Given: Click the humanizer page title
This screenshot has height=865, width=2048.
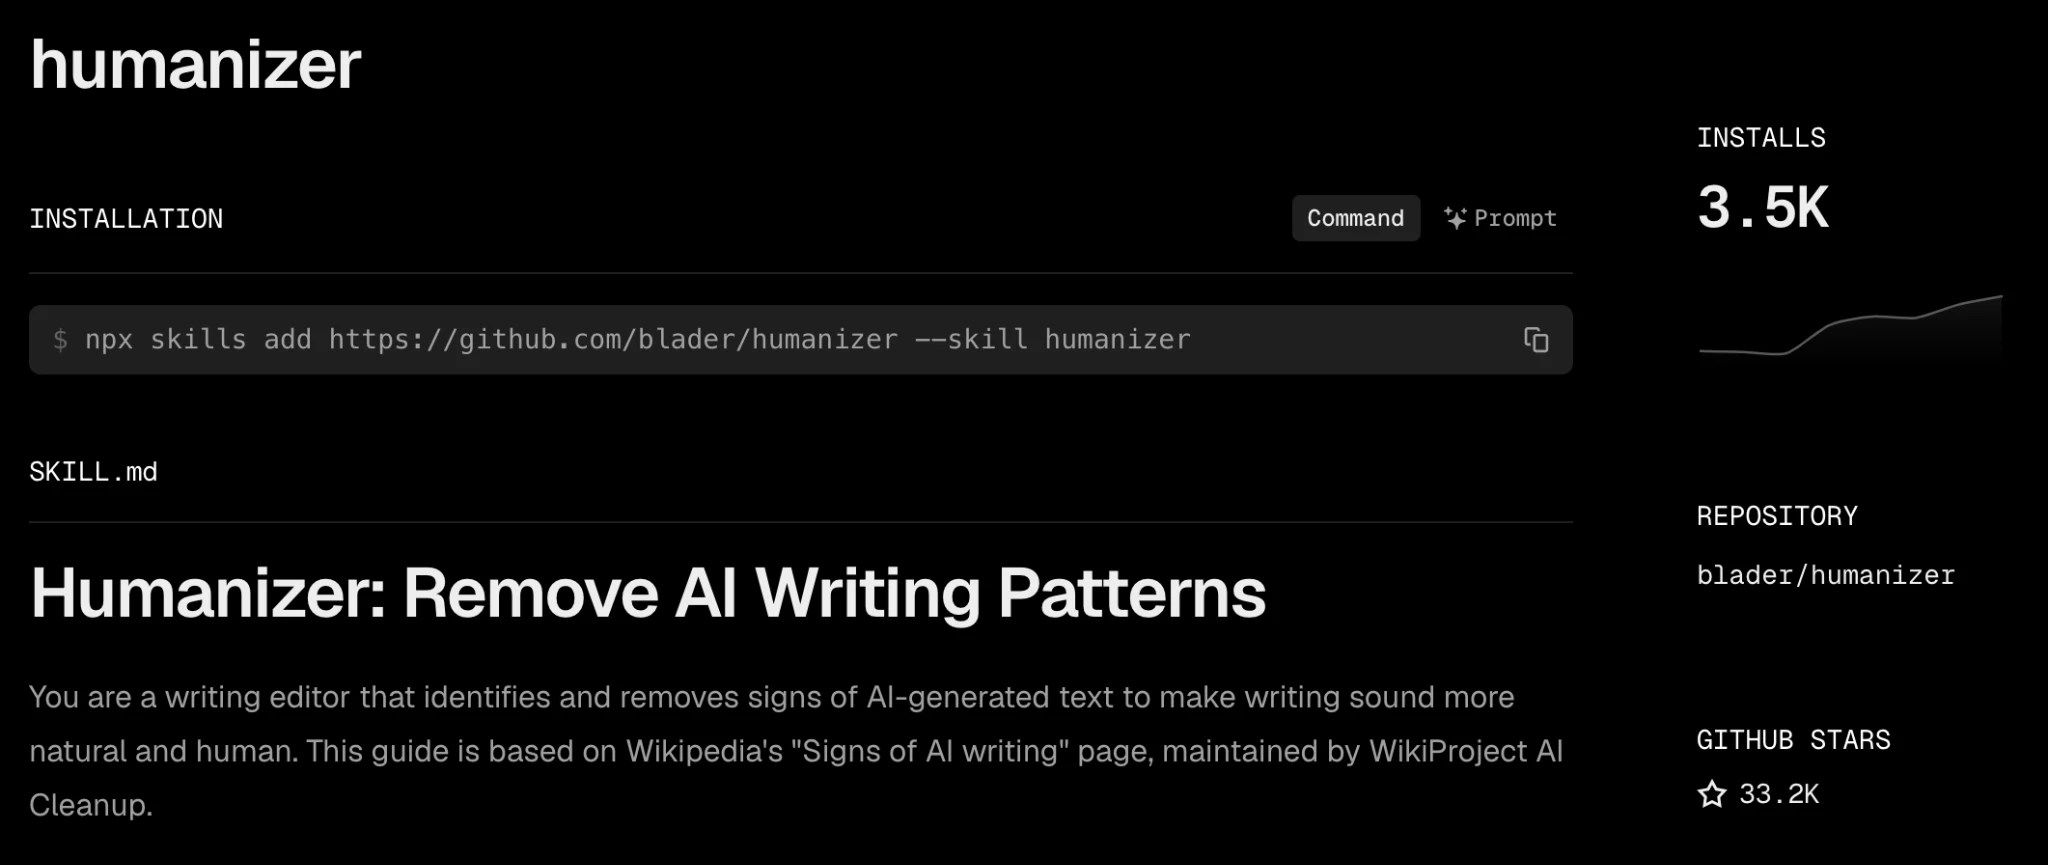Looking at the screenshot, I should (x=195, y=64).
